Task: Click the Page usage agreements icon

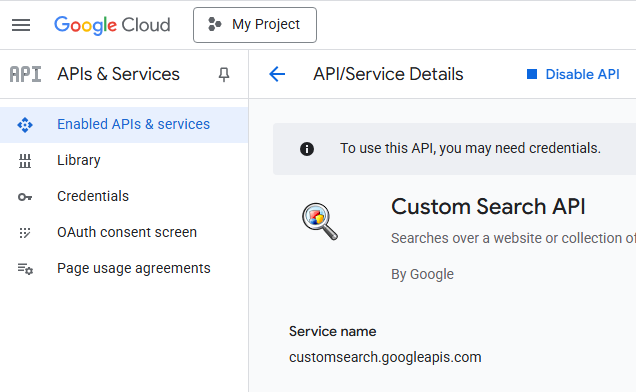Action: [25, 269]
